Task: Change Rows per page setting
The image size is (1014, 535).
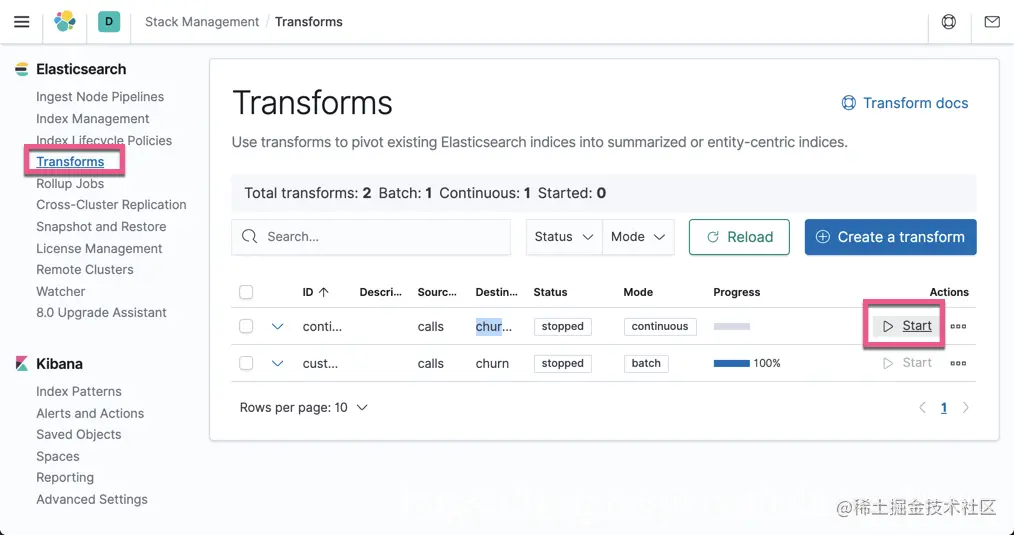Action: coord(303,408)
